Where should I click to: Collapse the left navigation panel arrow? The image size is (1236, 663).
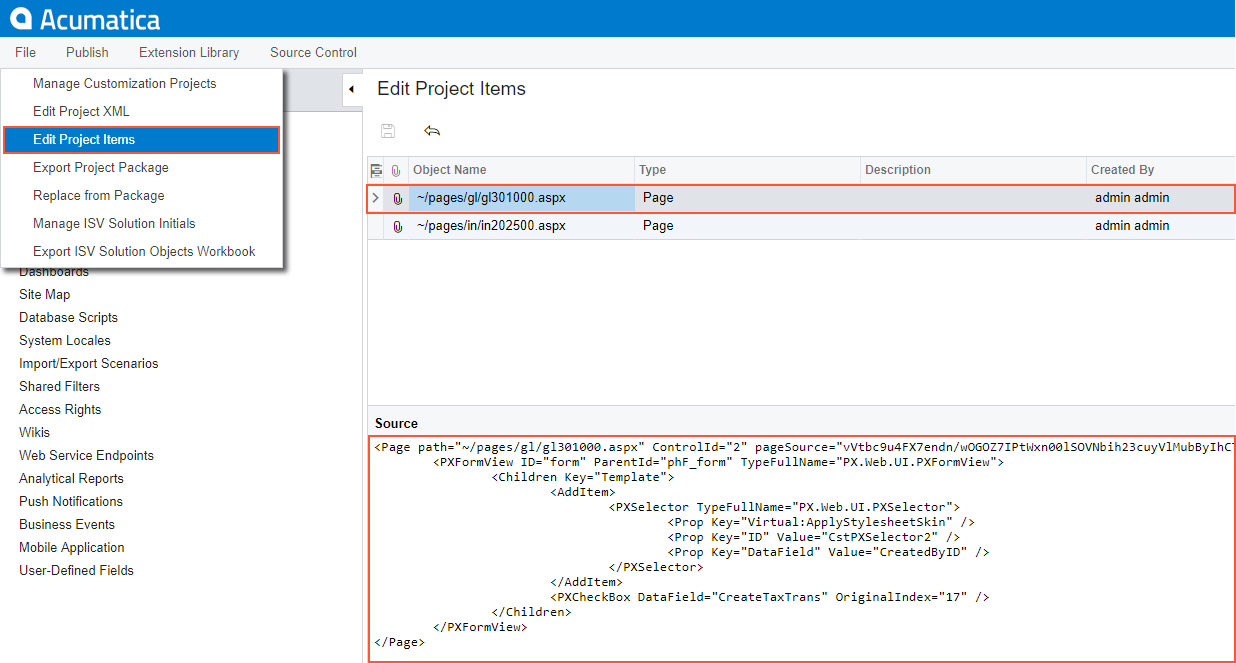click(351, 89)
